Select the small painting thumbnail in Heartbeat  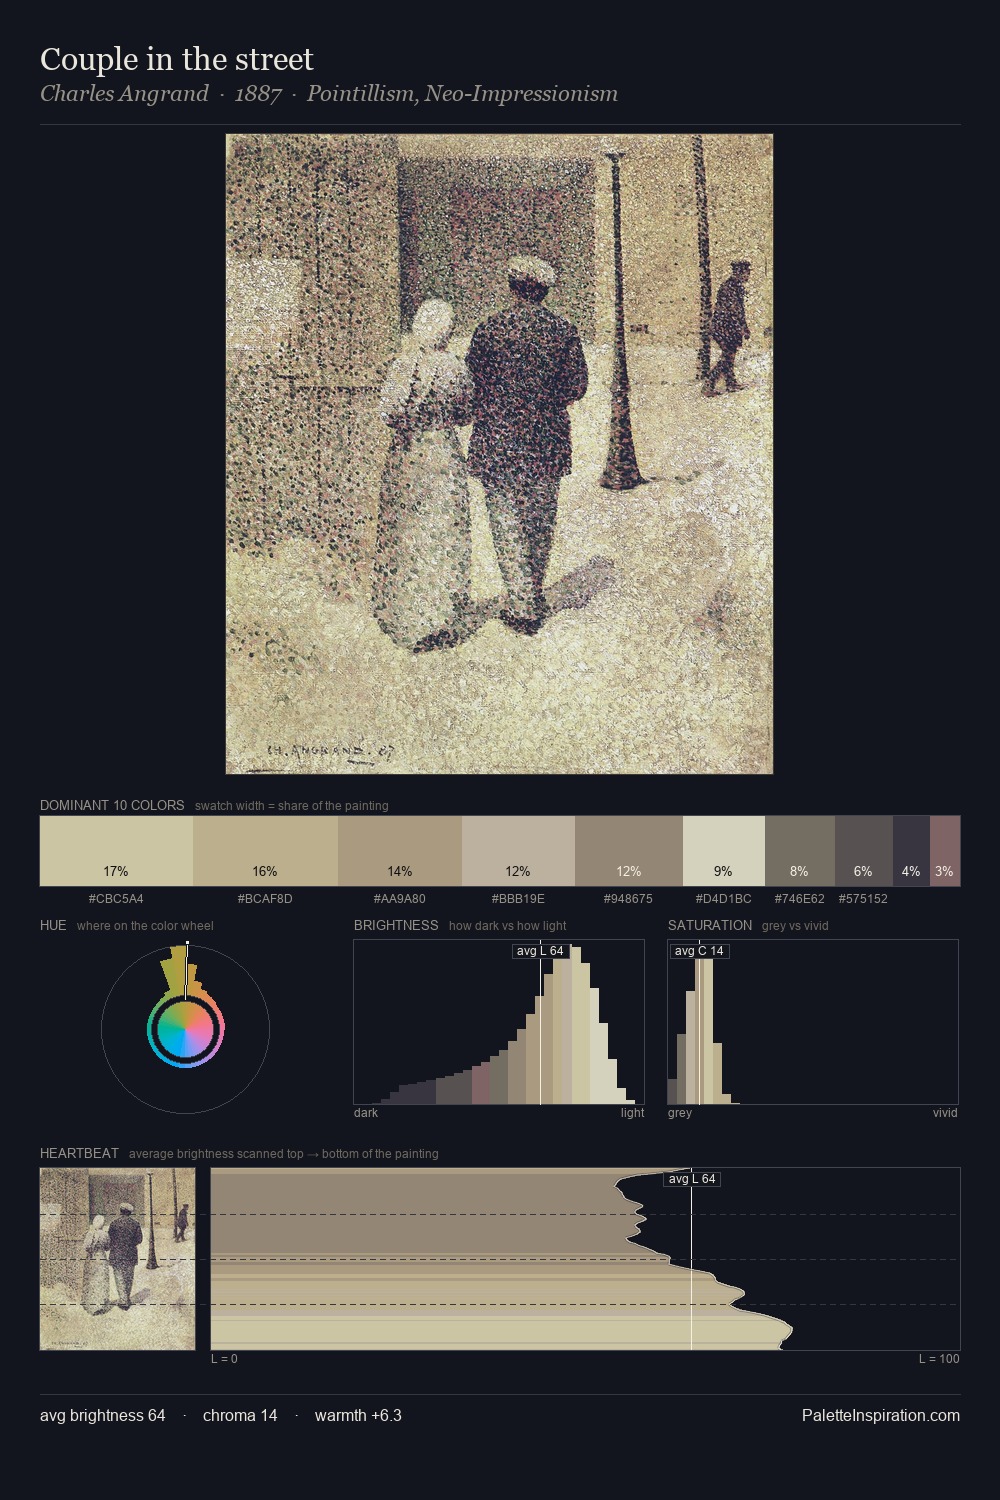(118, 1259)
